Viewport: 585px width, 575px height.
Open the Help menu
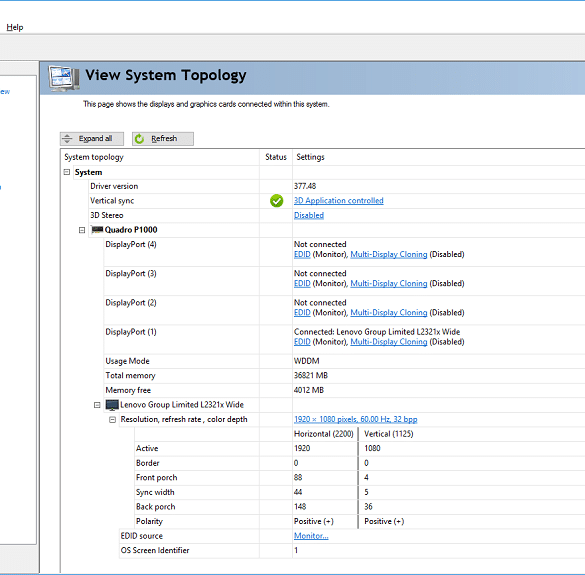(x=15, y=27)
